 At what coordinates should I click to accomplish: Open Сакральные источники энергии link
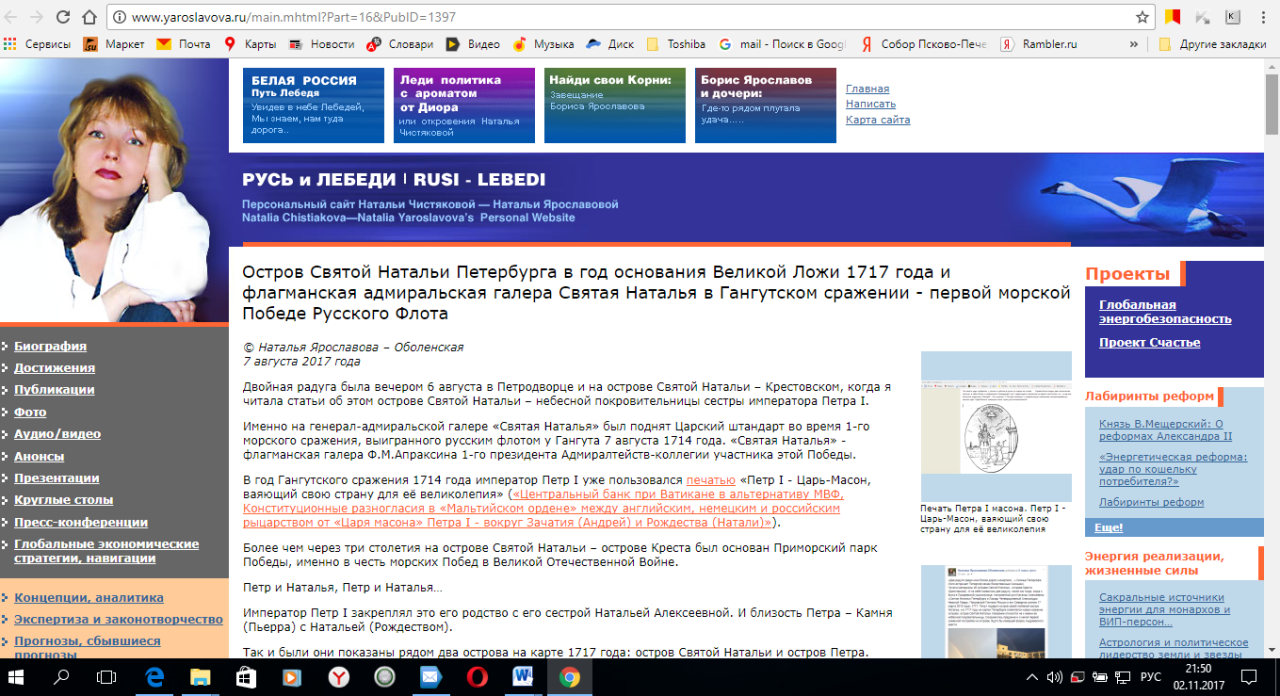tap(1165, 609)
